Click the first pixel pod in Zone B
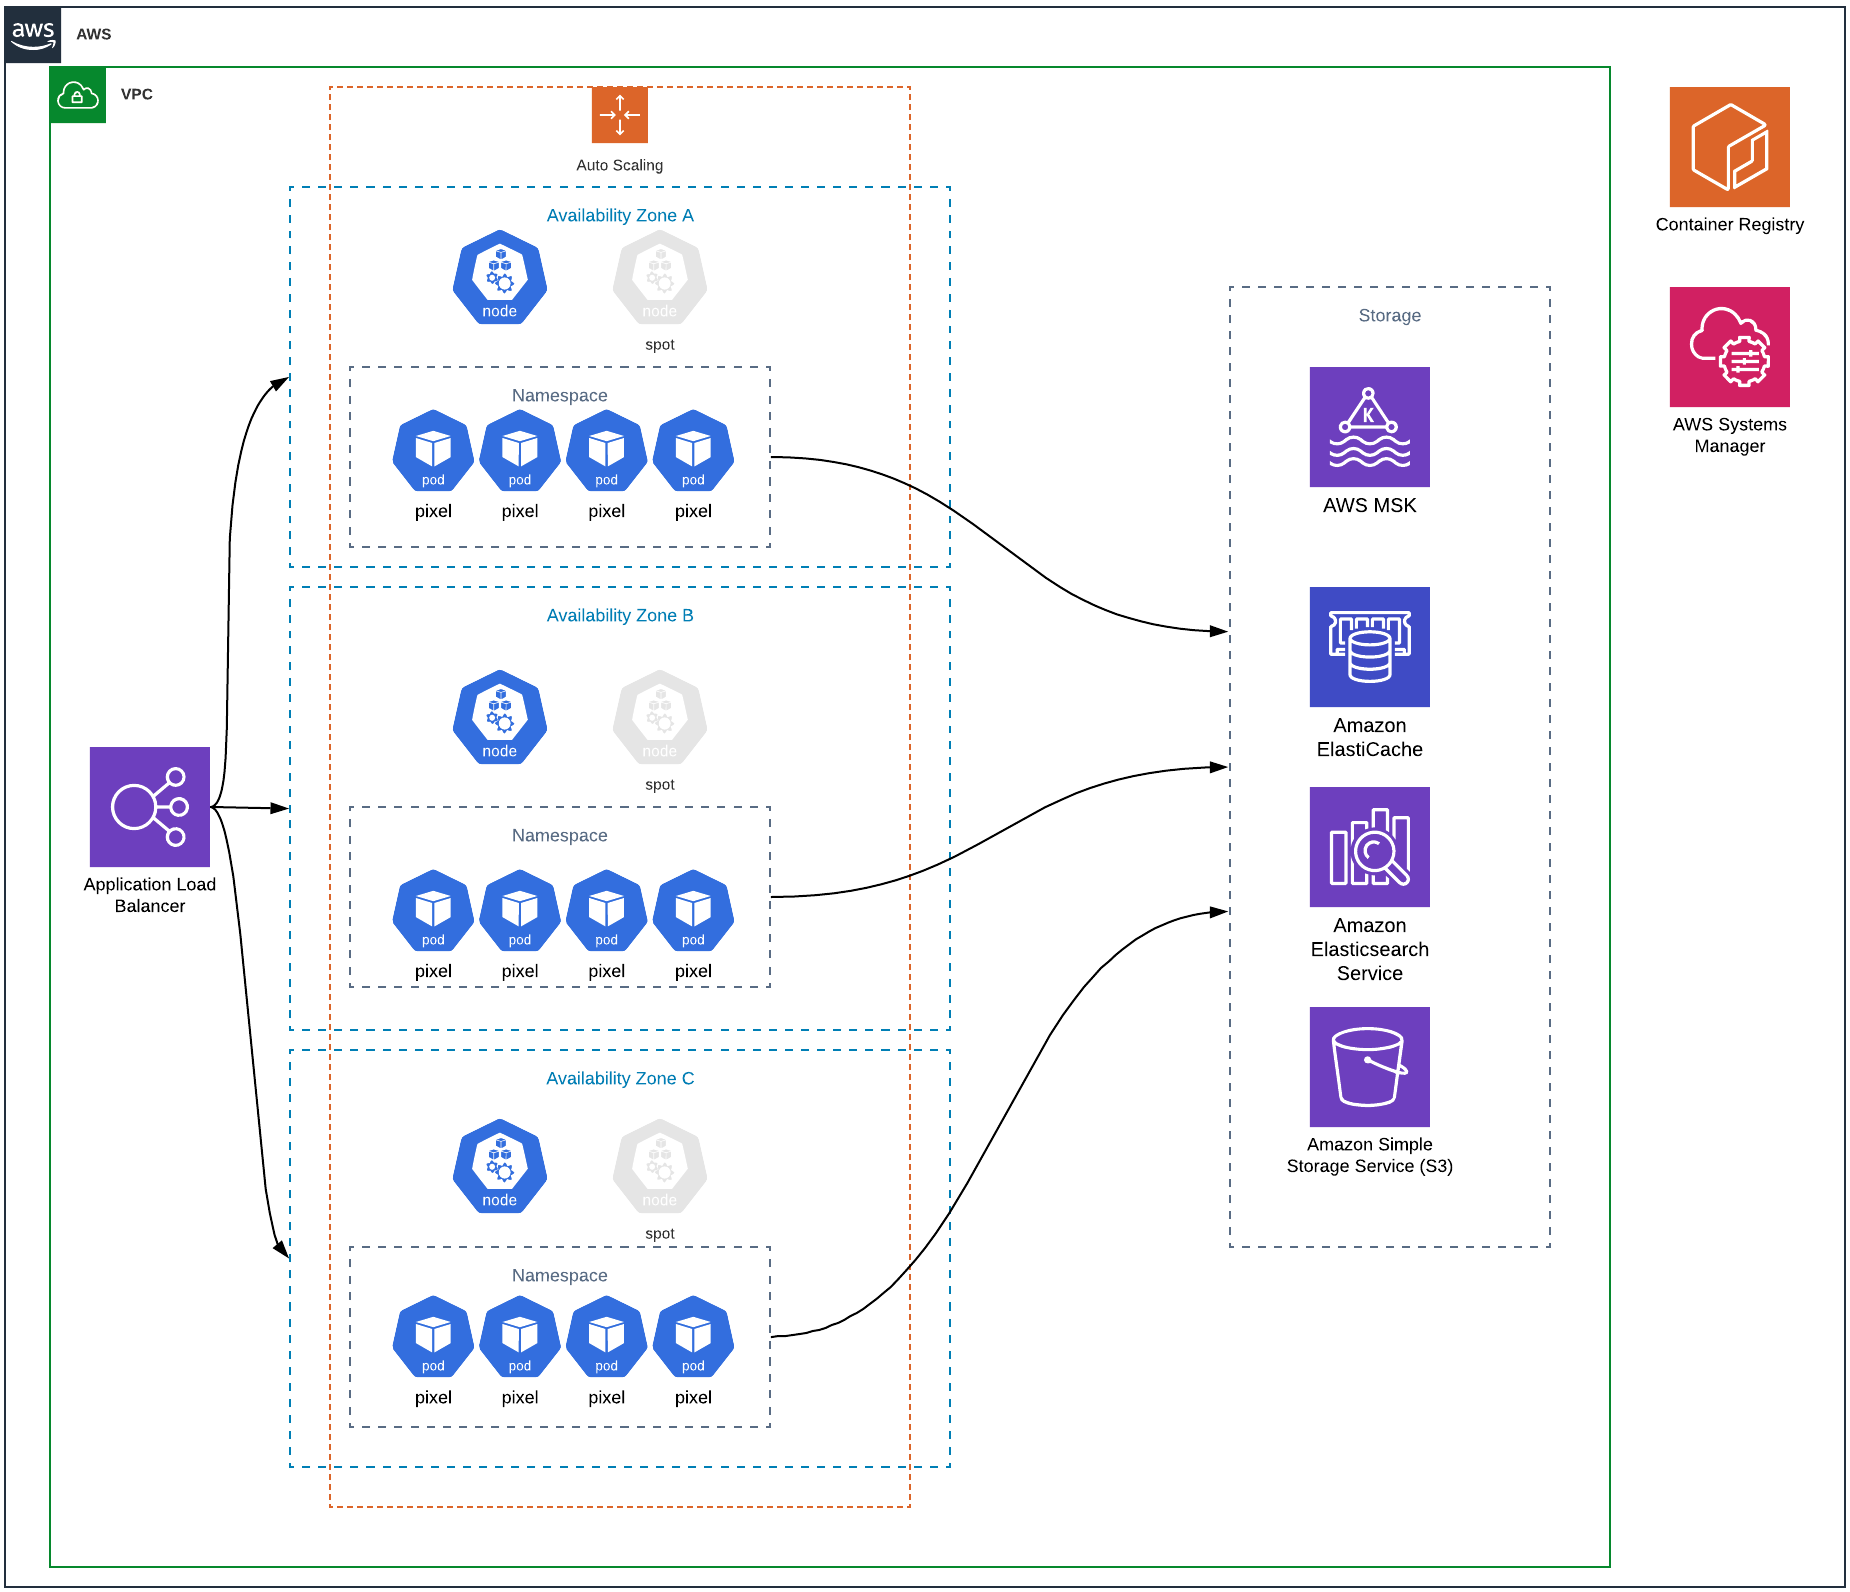The width and height of the screenshot is (1850, 1592). click(433, 911)
